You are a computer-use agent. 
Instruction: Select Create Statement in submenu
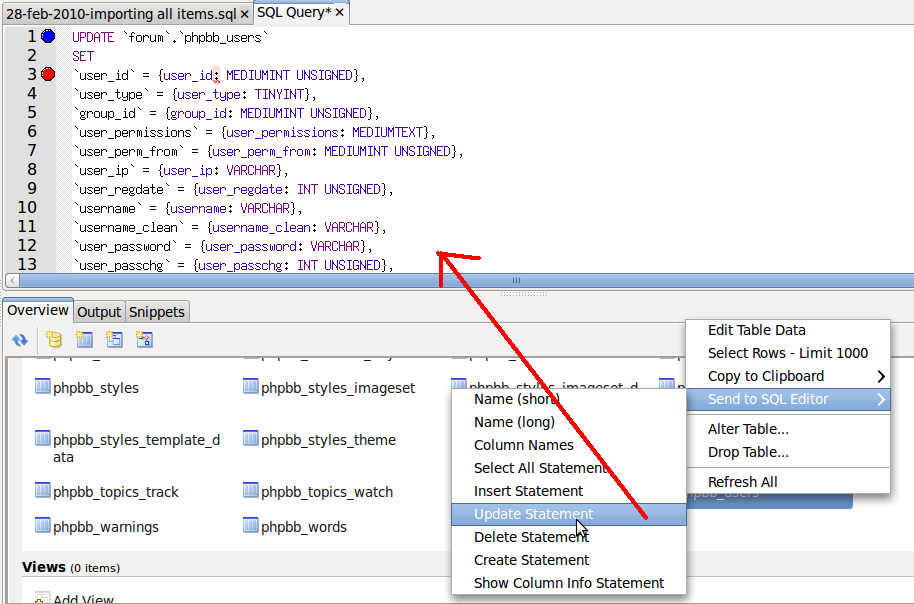[568, 560]
